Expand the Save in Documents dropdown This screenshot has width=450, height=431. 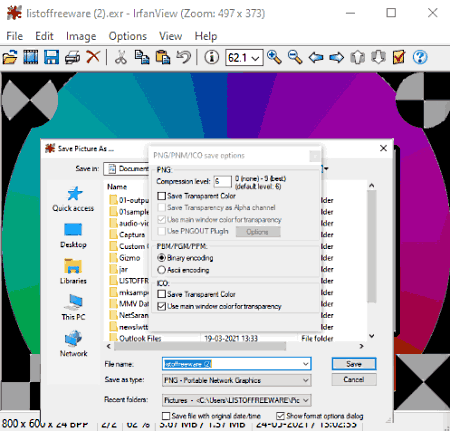click(326, 169)
